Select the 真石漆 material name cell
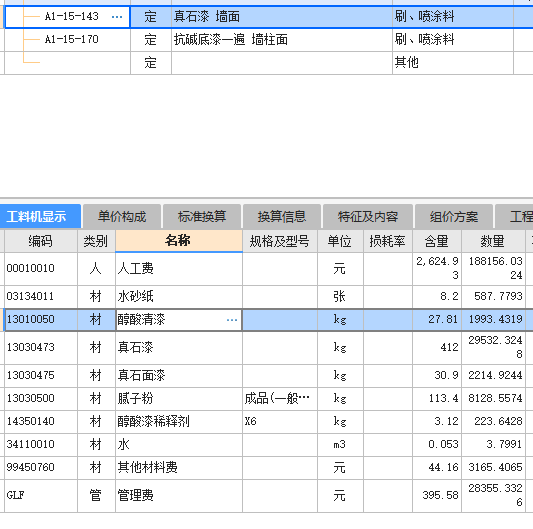Screen dimensions: 533x529 click(179, 347)
